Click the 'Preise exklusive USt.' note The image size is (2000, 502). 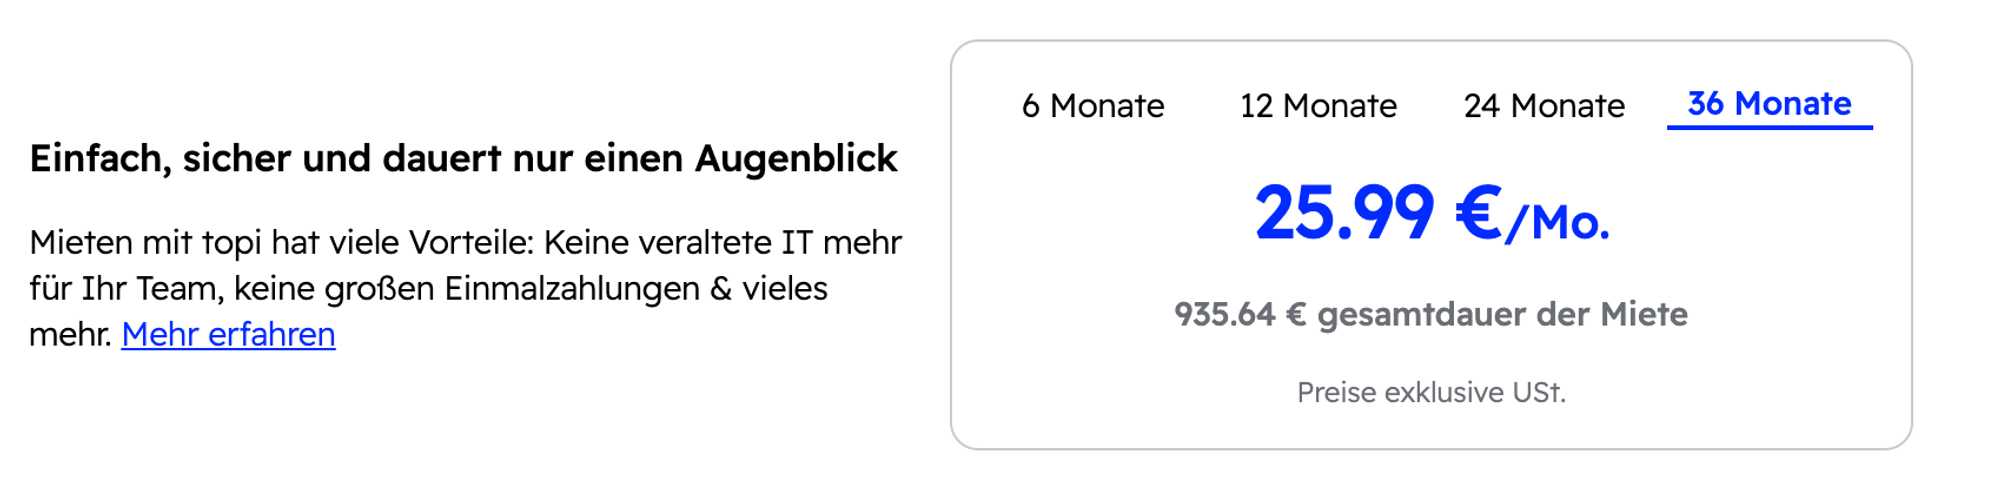pyautogui.click(x=1431, y=392)
